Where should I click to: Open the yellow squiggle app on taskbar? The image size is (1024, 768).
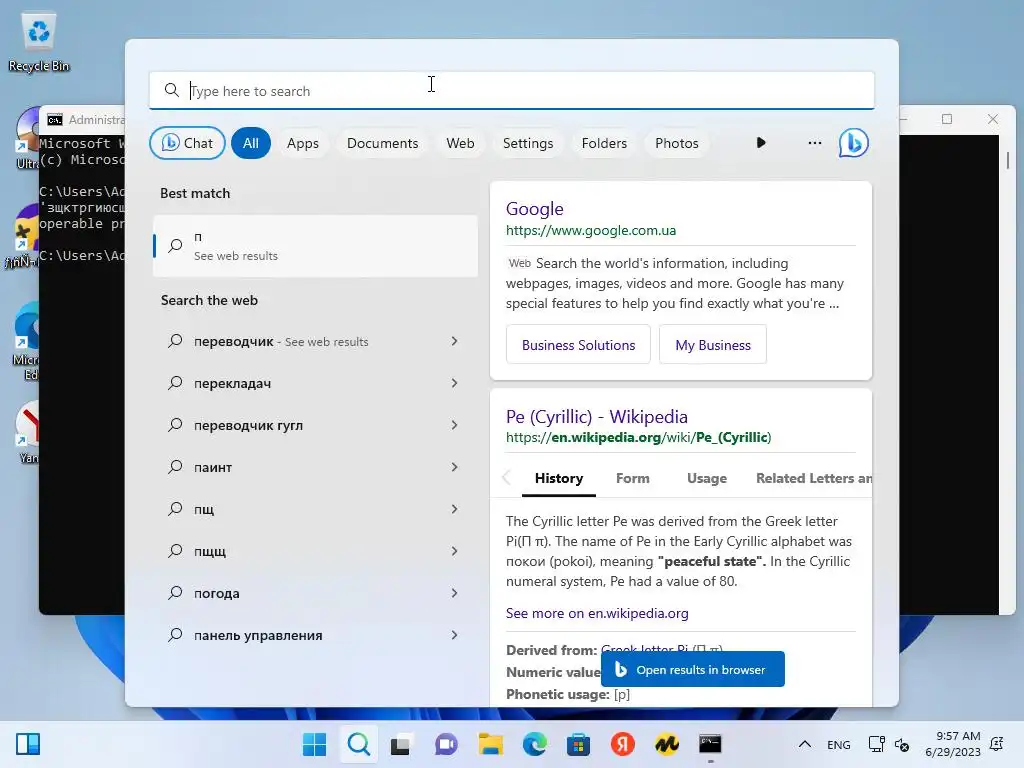(x=667, y=744)
